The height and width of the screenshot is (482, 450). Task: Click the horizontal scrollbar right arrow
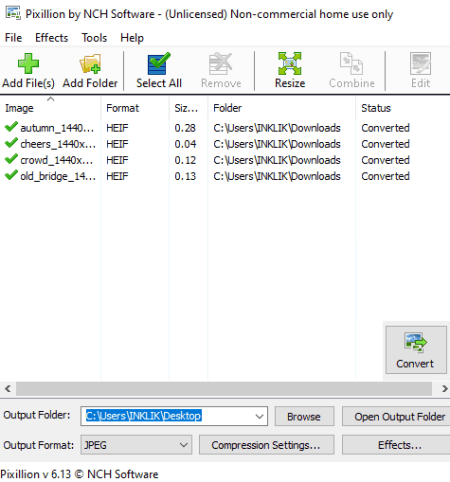tap(444, 389)
